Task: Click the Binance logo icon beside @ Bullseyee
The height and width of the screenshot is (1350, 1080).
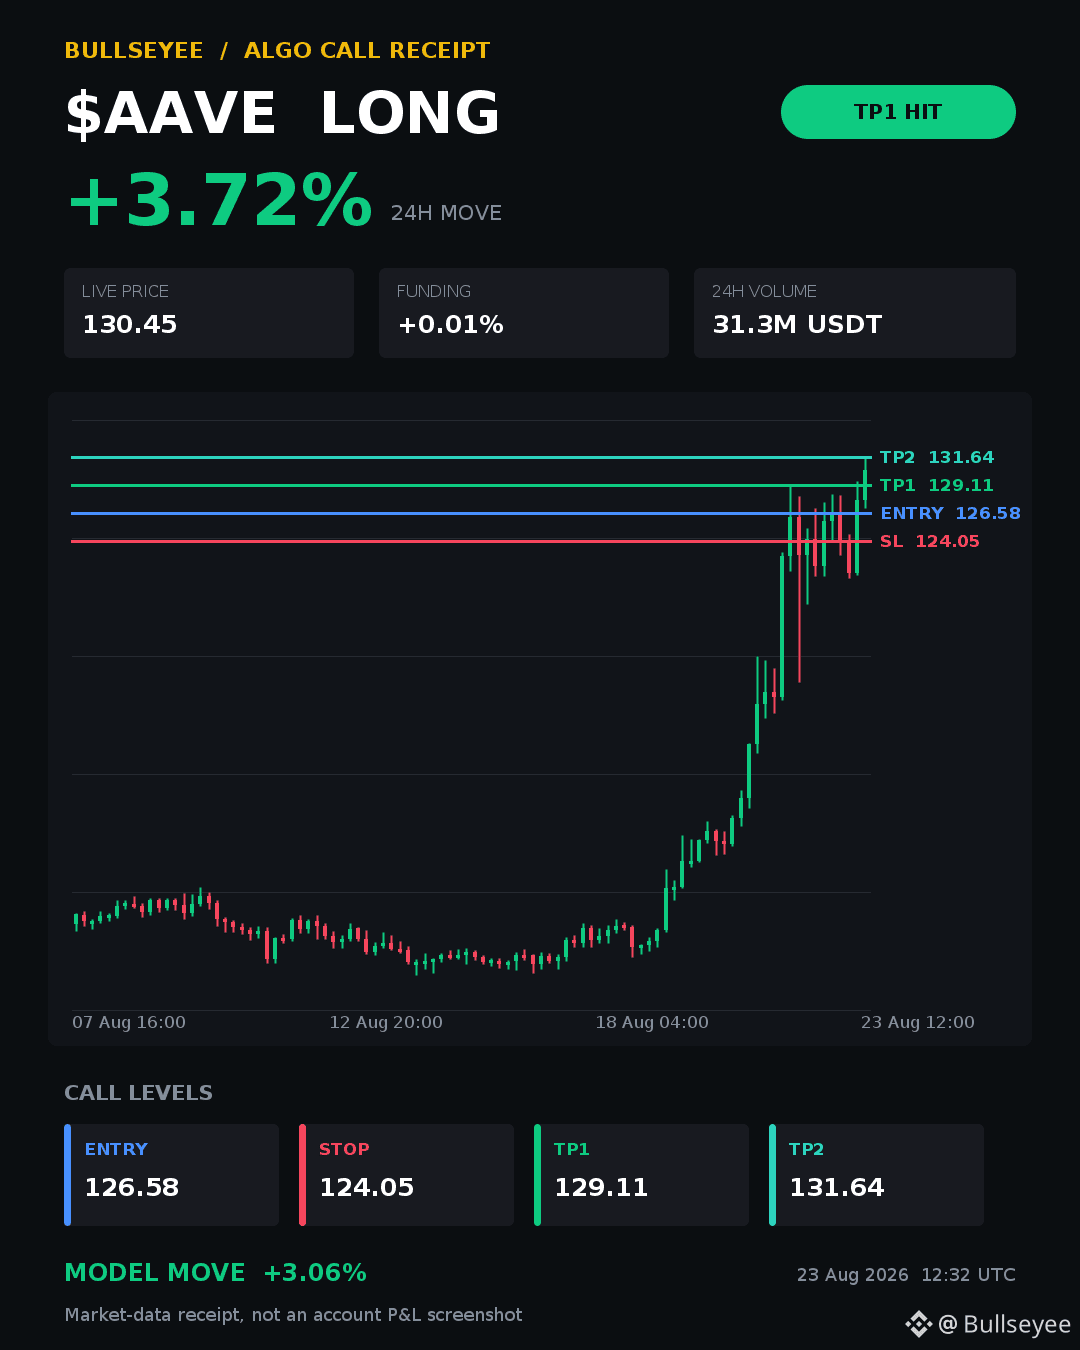Action: click(x=918, y=1324)
